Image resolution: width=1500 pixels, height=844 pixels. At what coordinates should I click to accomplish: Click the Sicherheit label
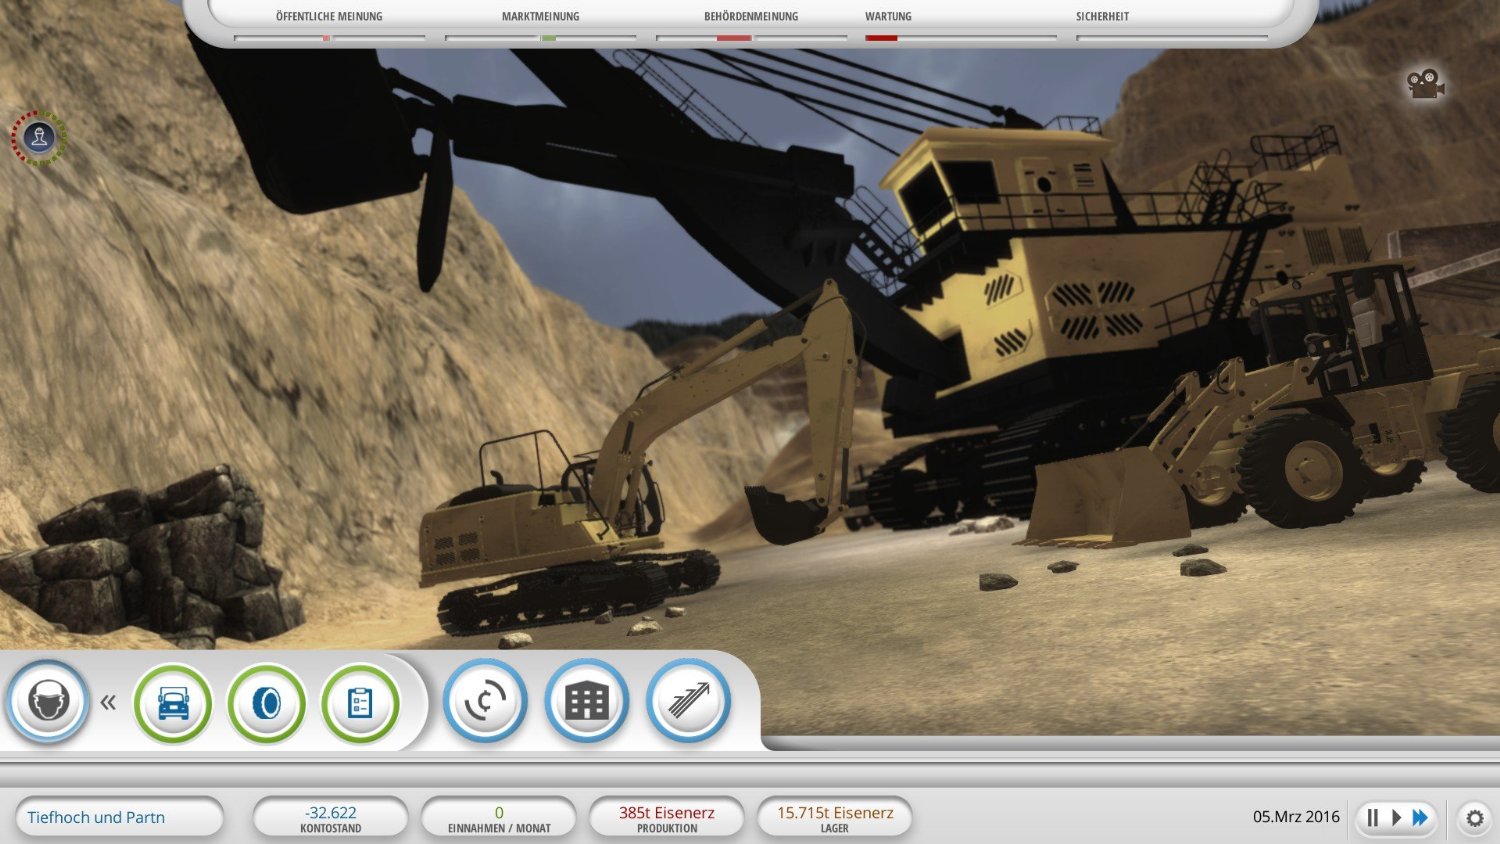[x=1102, y=17]
